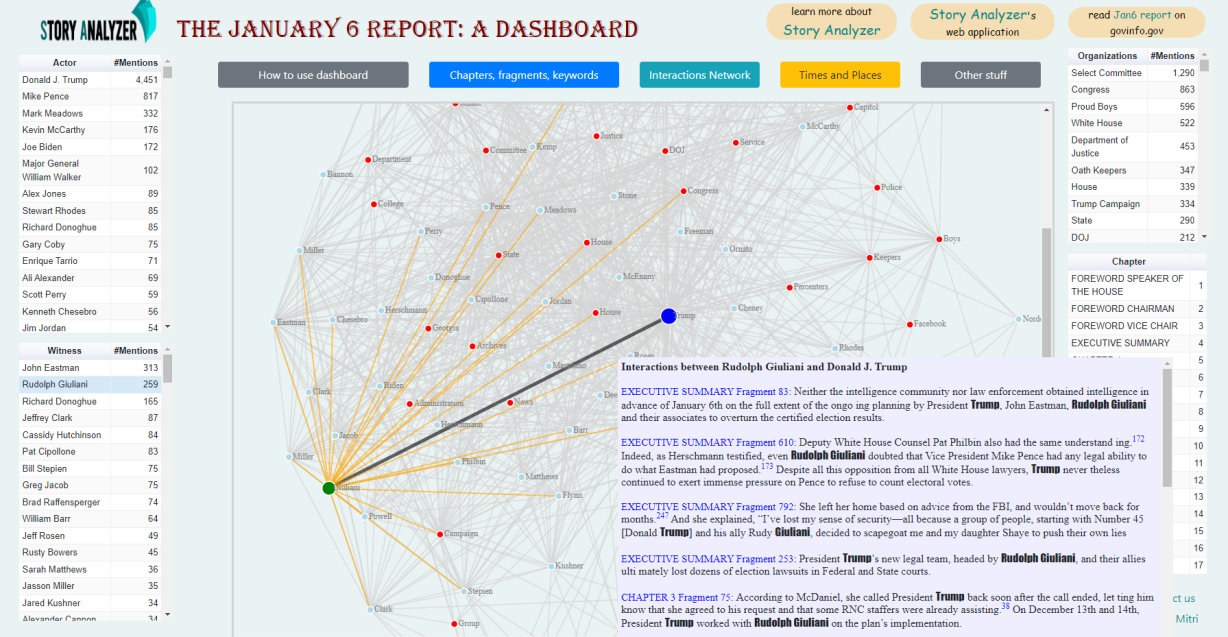Select Oath Keepers organization row
Image resolution: width=1228 pixels, height=637 pixels.
pos(1133,170)
